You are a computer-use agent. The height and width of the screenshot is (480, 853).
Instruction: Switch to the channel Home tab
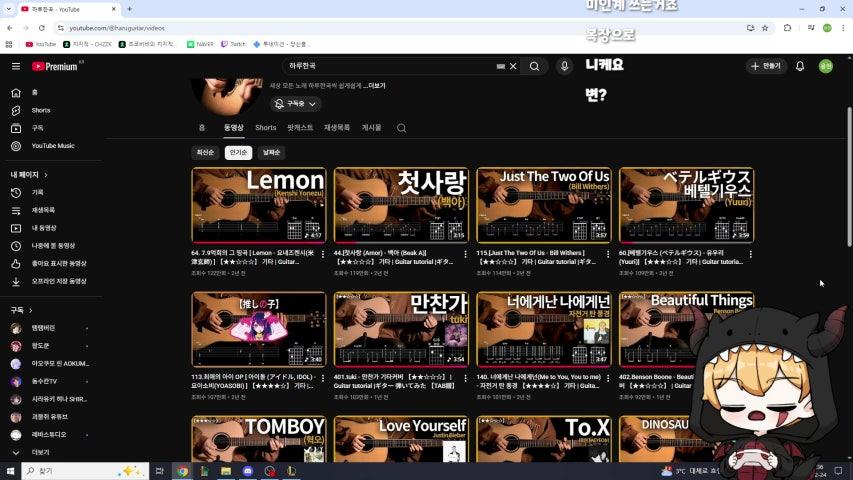tap(202, 128)
